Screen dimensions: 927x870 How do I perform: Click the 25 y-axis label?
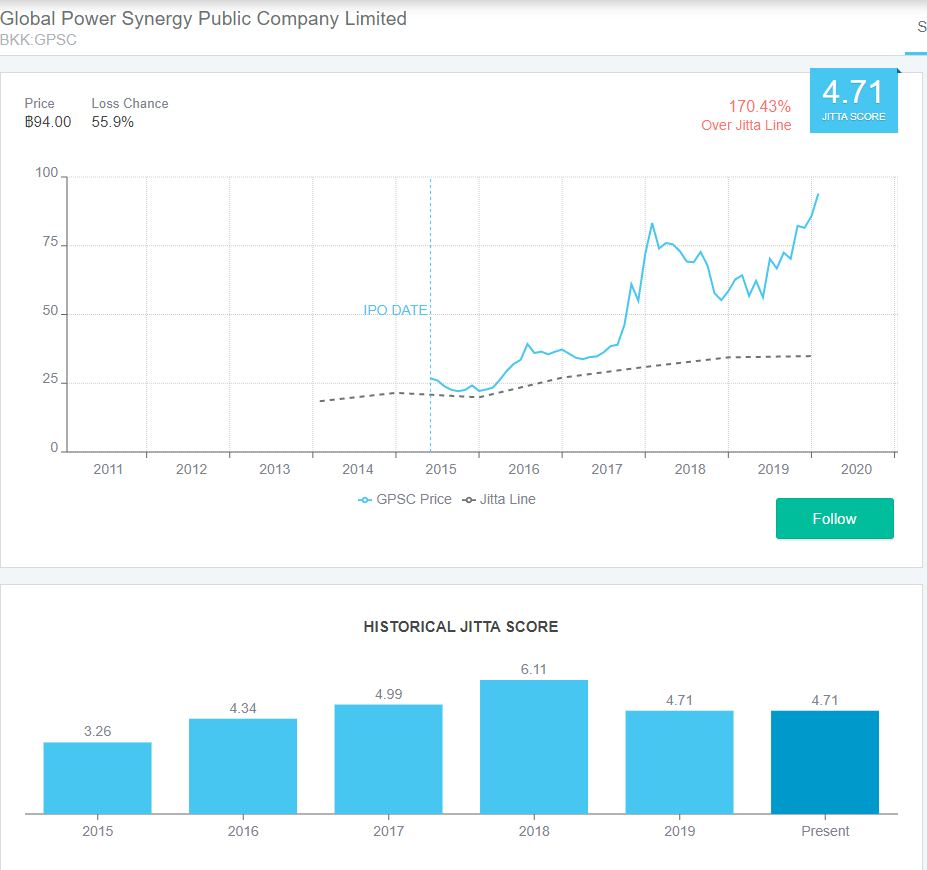(50, 378)
